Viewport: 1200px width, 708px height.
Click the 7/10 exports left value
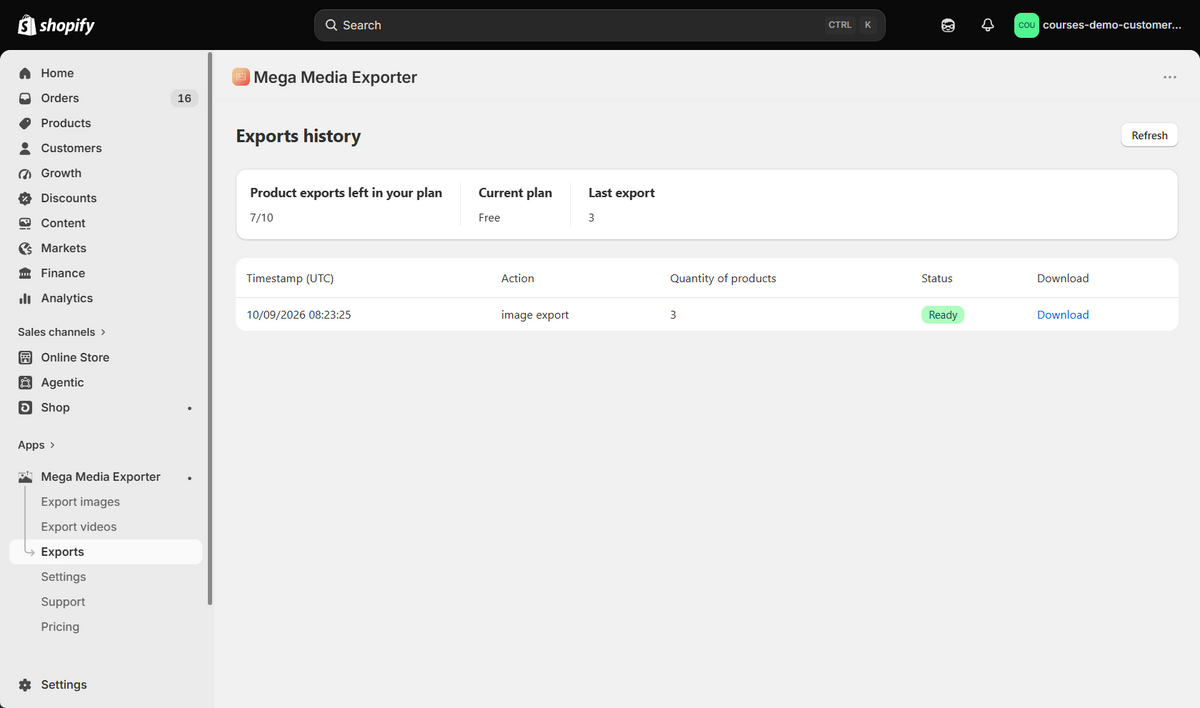pyautogui.click(x=261, y=218)
